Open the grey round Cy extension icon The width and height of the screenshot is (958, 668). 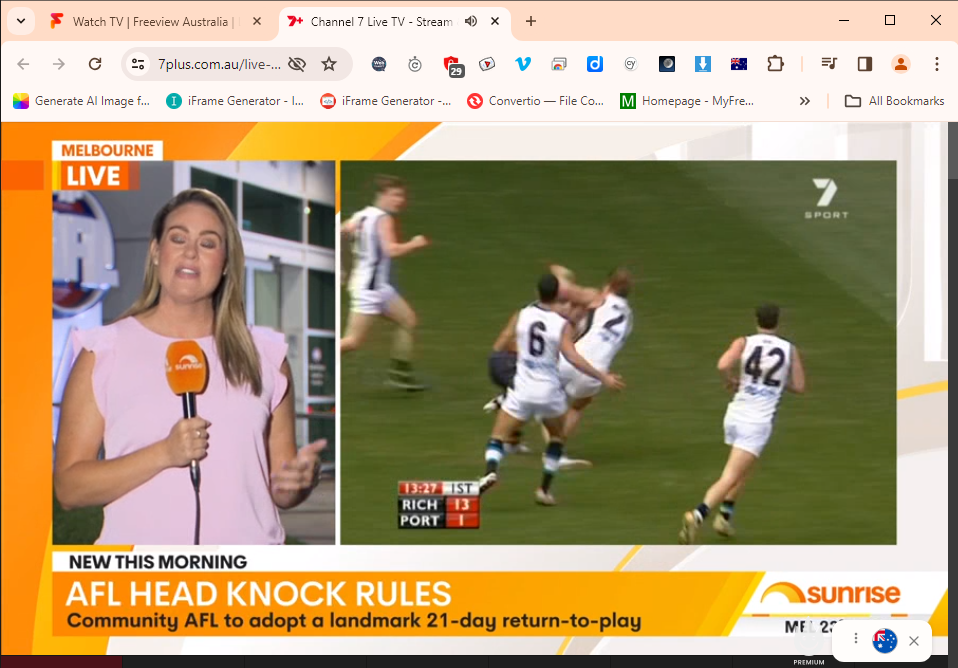point(631,64)
